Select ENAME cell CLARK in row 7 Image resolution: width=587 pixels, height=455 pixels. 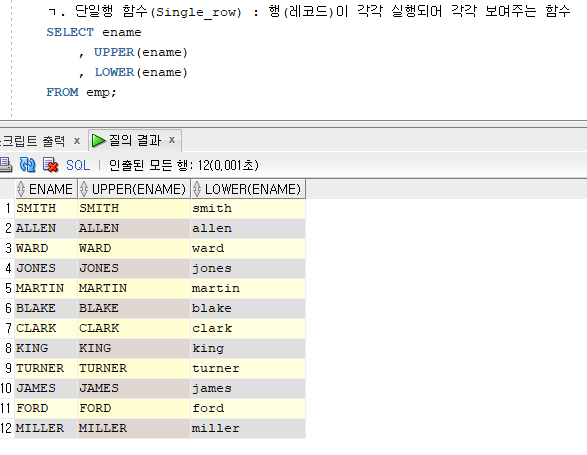point(46,328)
